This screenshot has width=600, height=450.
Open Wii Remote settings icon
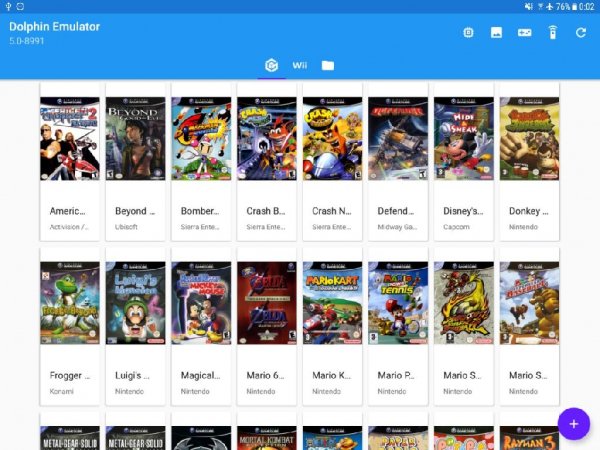(x=553, y=33)
